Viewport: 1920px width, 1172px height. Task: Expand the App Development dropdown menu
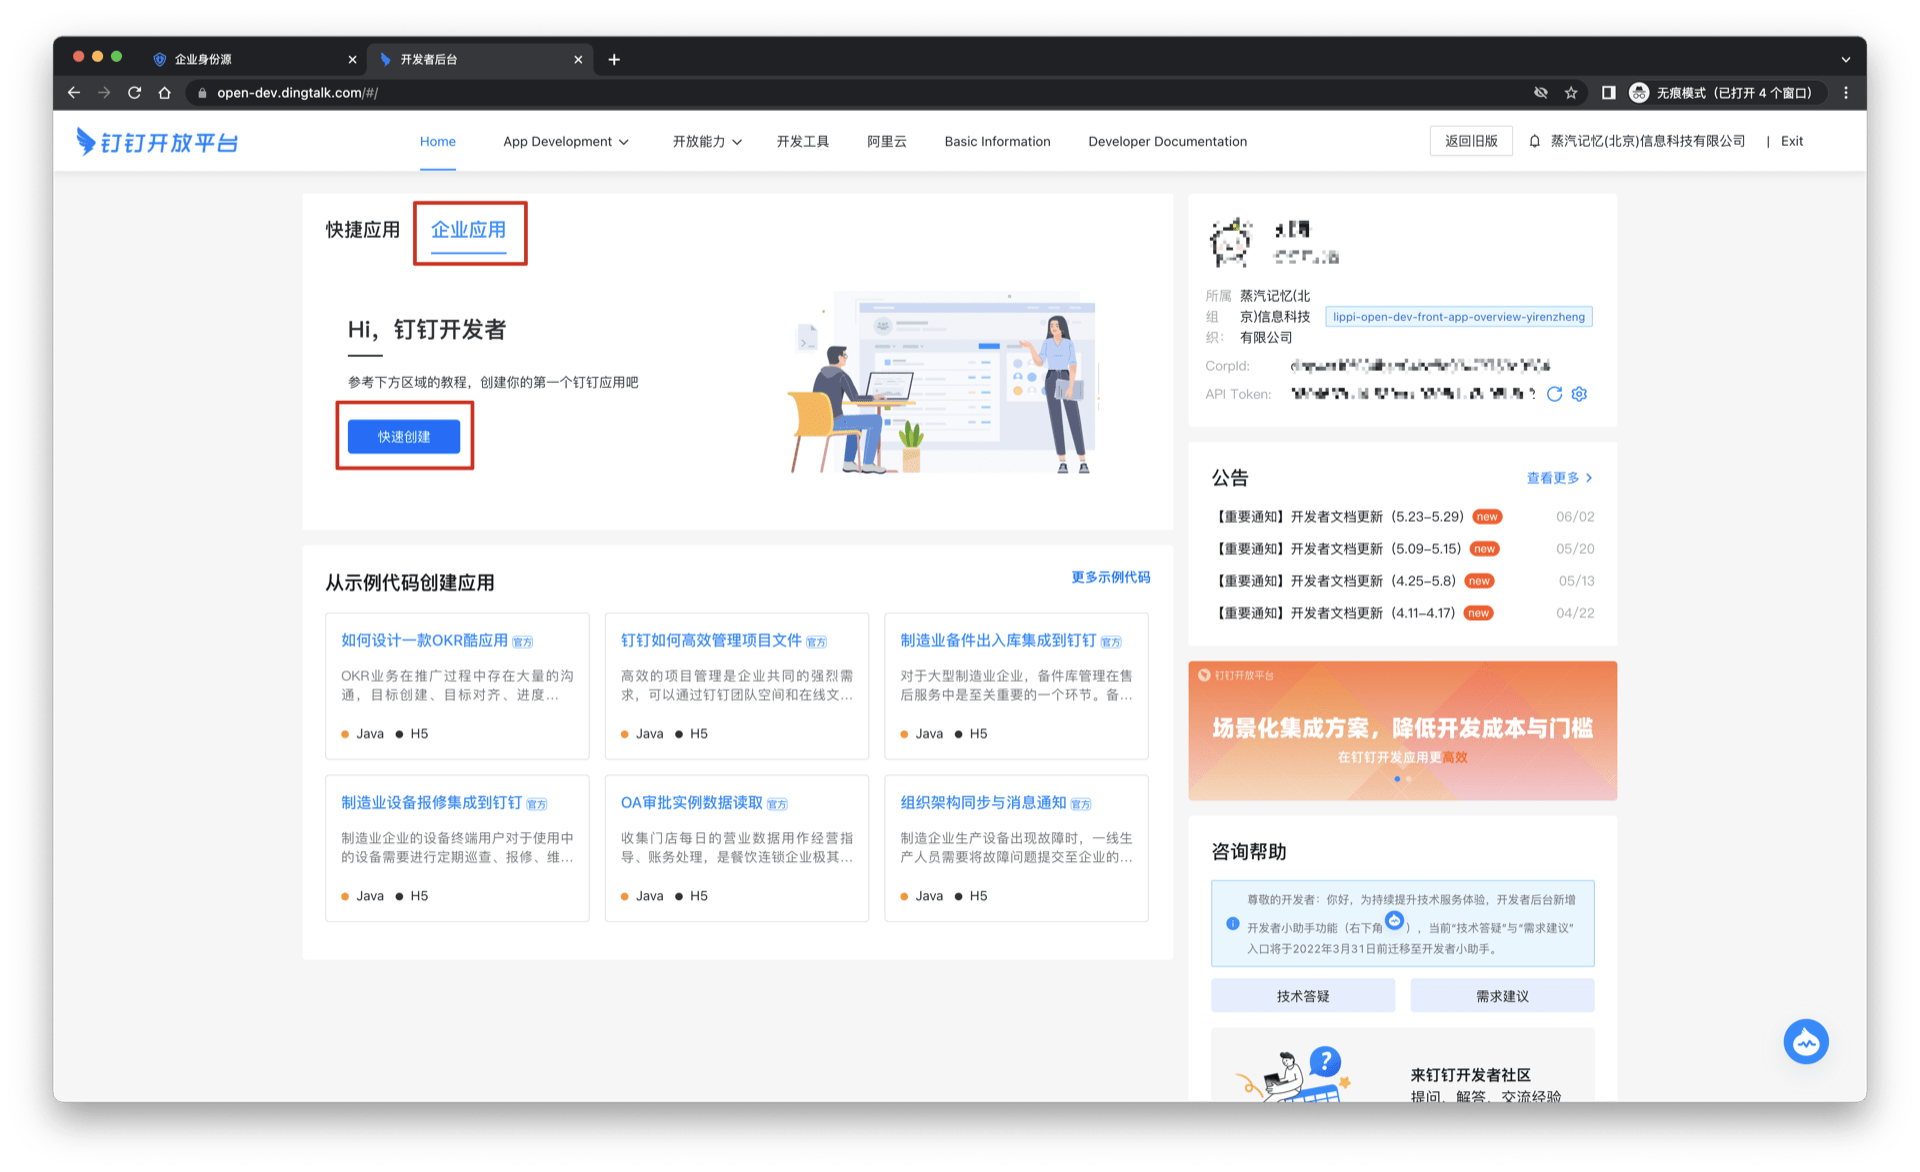click(566, 142)
